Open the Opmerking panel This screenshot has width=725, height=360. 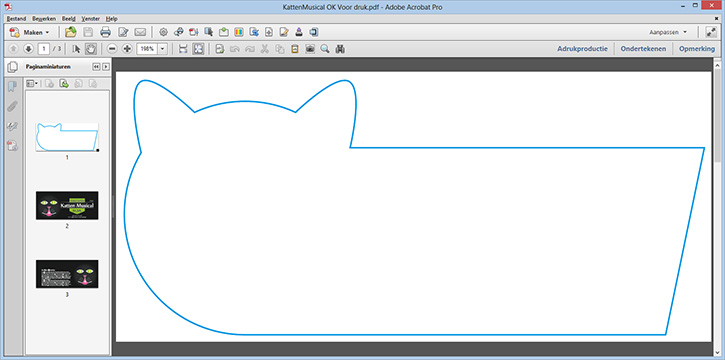pyautogui.click(x=697, y=49)
